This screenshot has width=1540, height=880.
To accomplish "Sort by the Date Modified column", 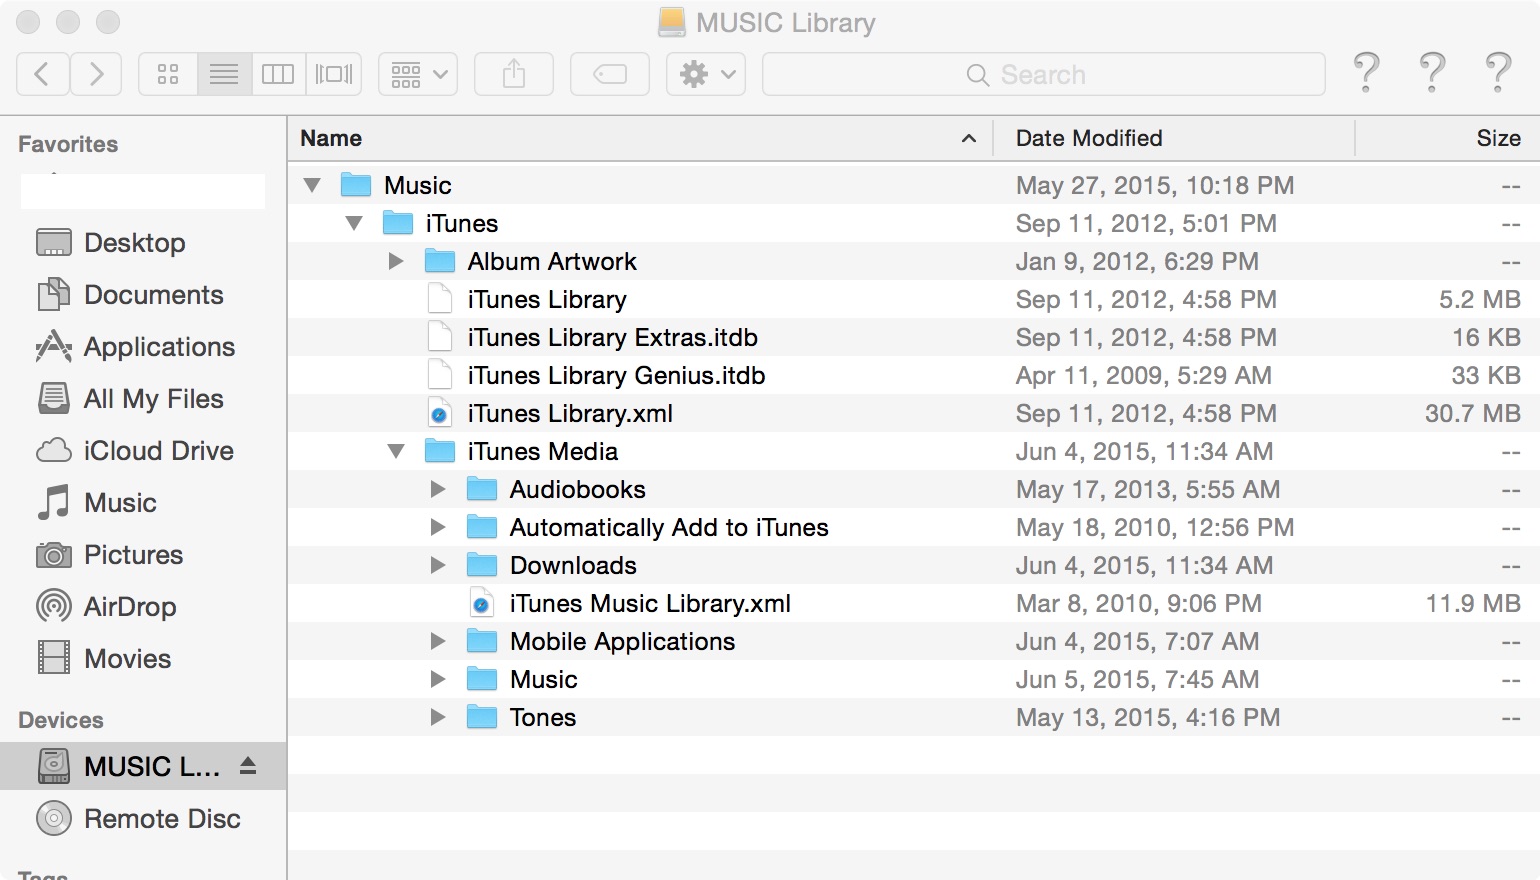I will pyautogui.click(x=1174, y=138).
